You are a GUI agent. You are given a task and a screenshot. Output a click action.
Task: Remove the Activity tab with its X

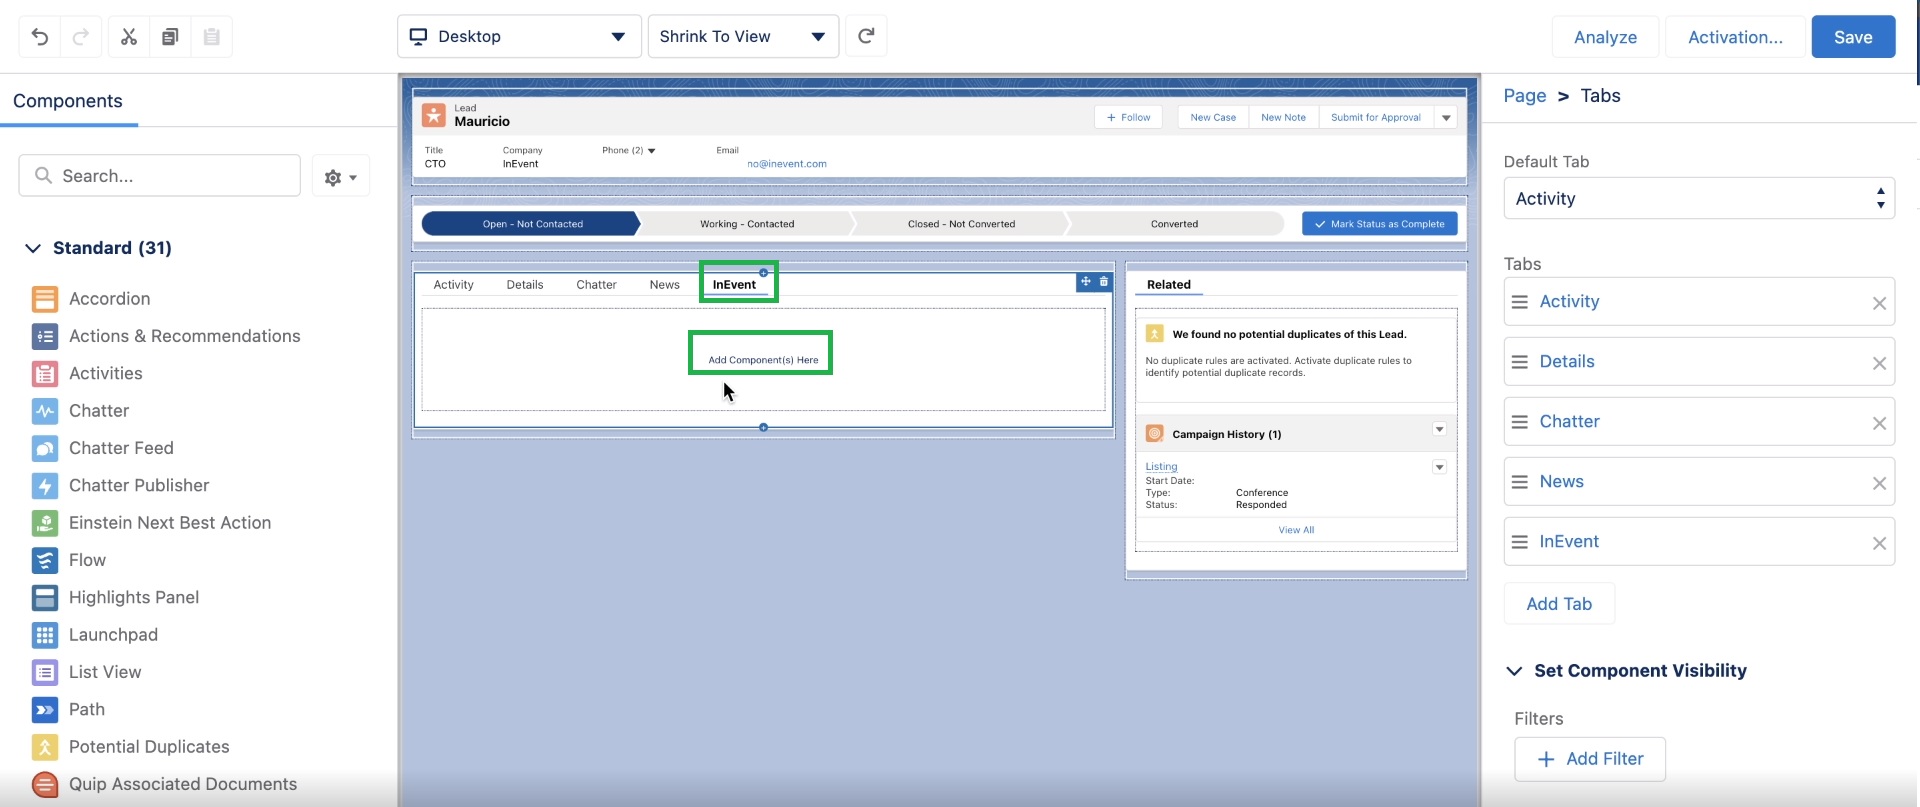tap(1879, 303)
